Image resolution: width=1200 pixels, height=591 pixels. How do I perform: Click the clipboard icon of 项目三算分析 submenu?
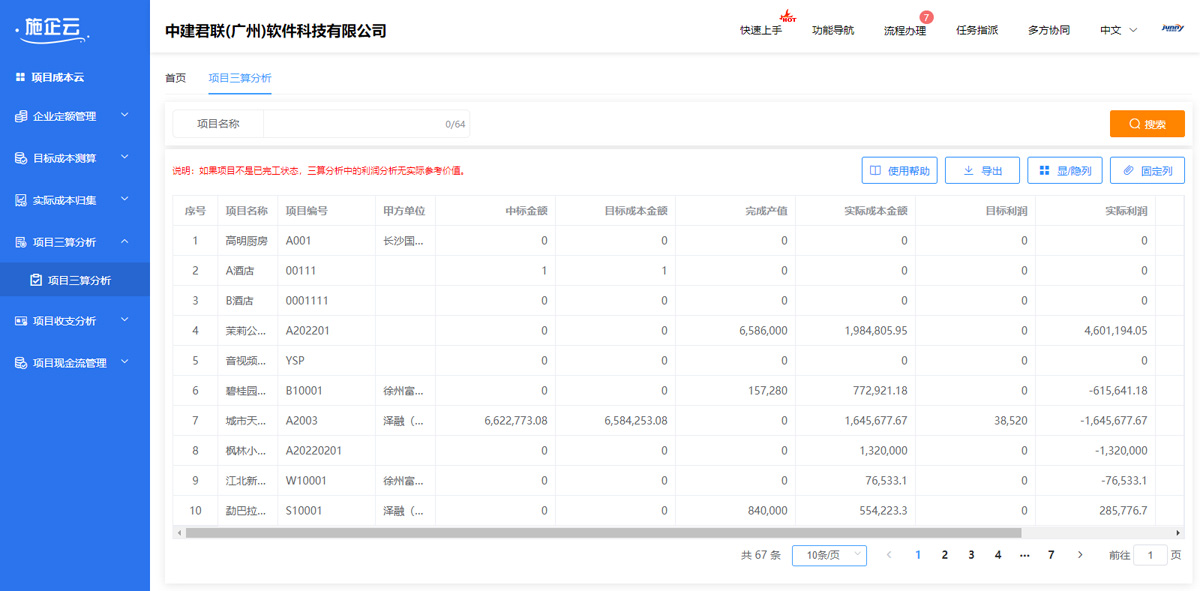(36, 281)
